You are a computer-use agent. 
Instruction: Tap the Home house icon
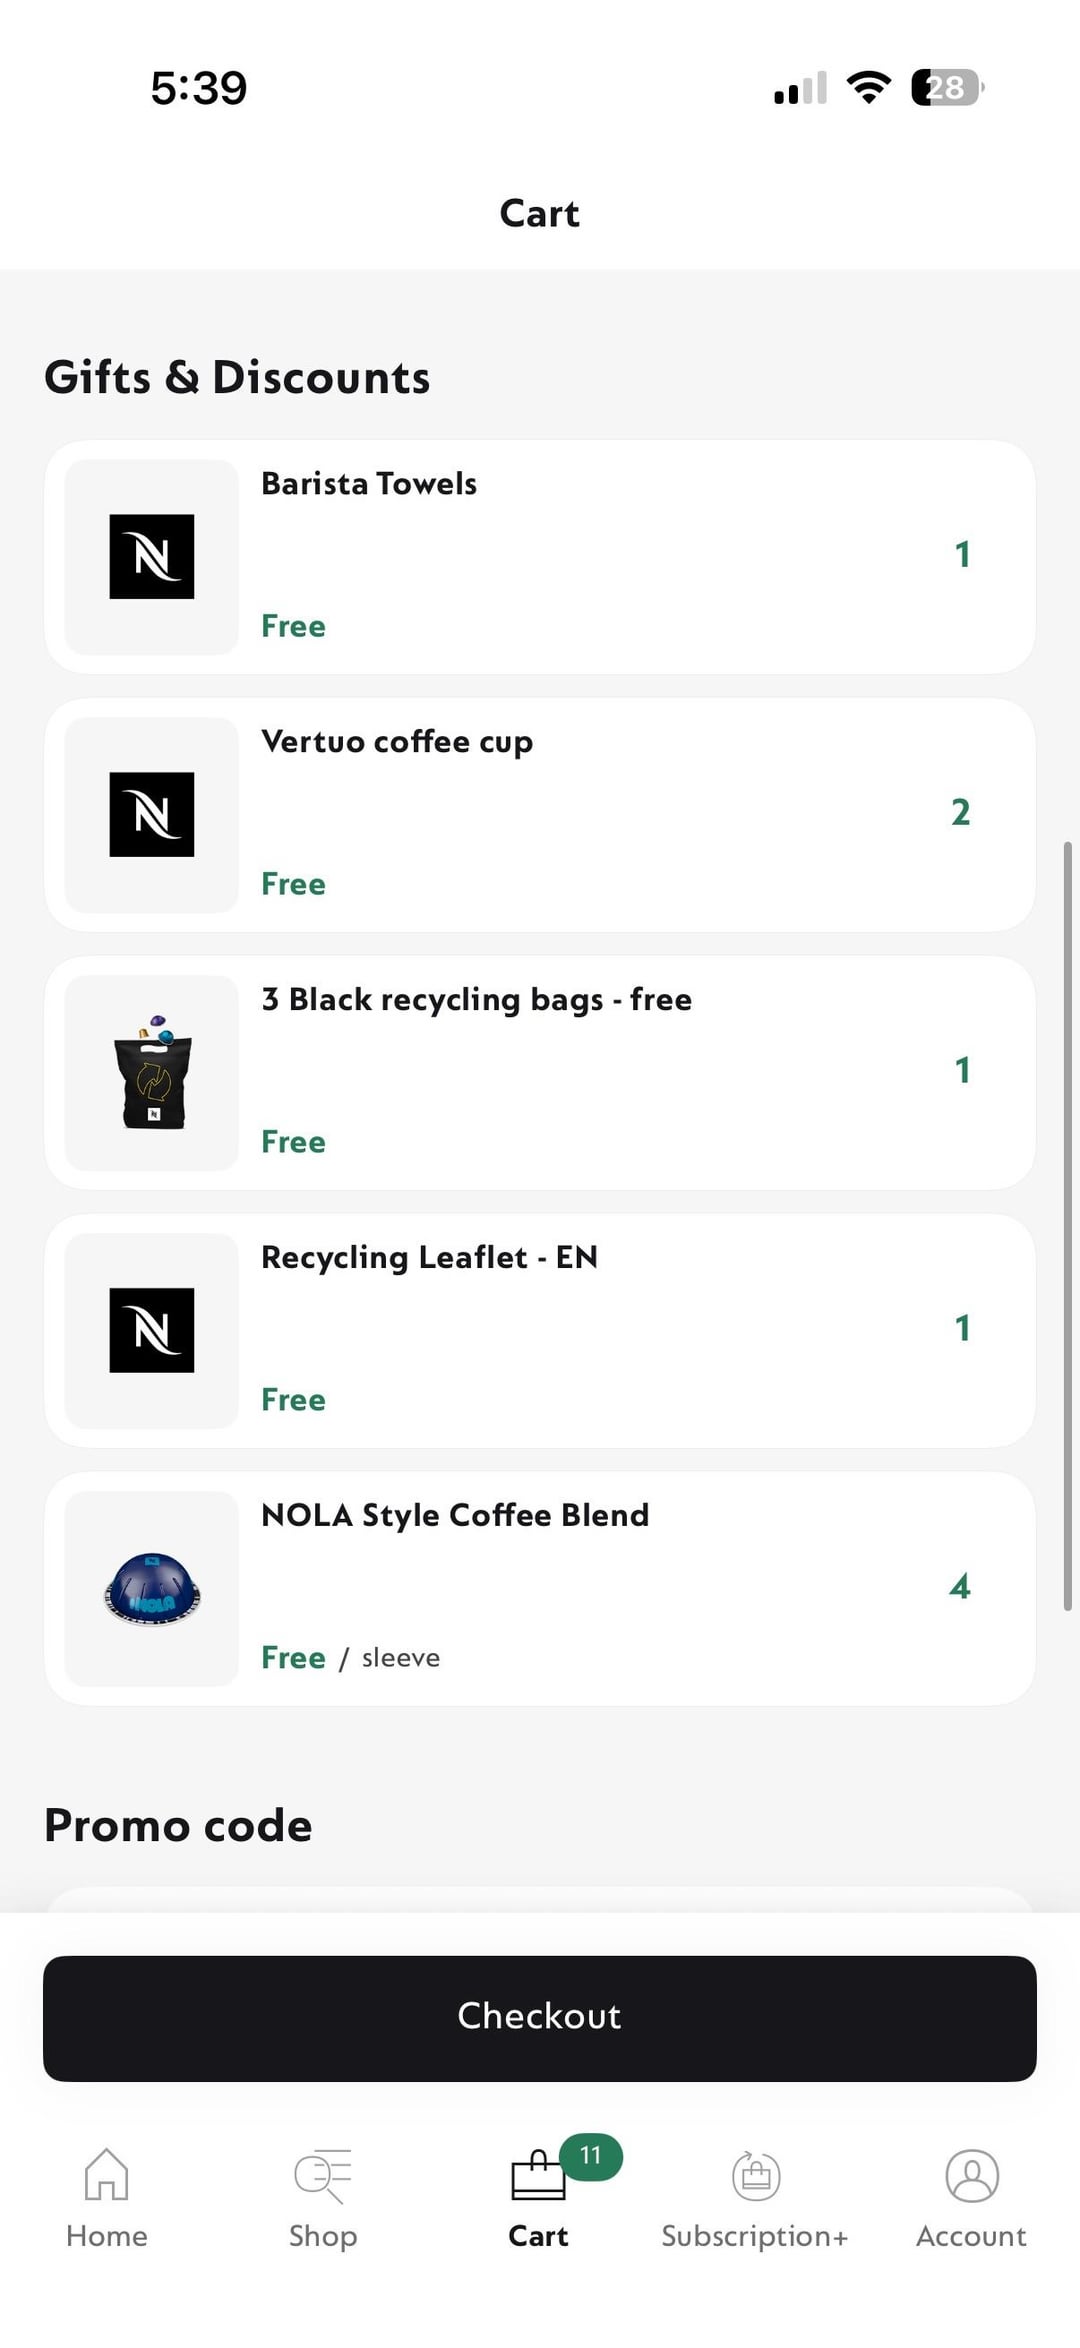point(106,2174)
